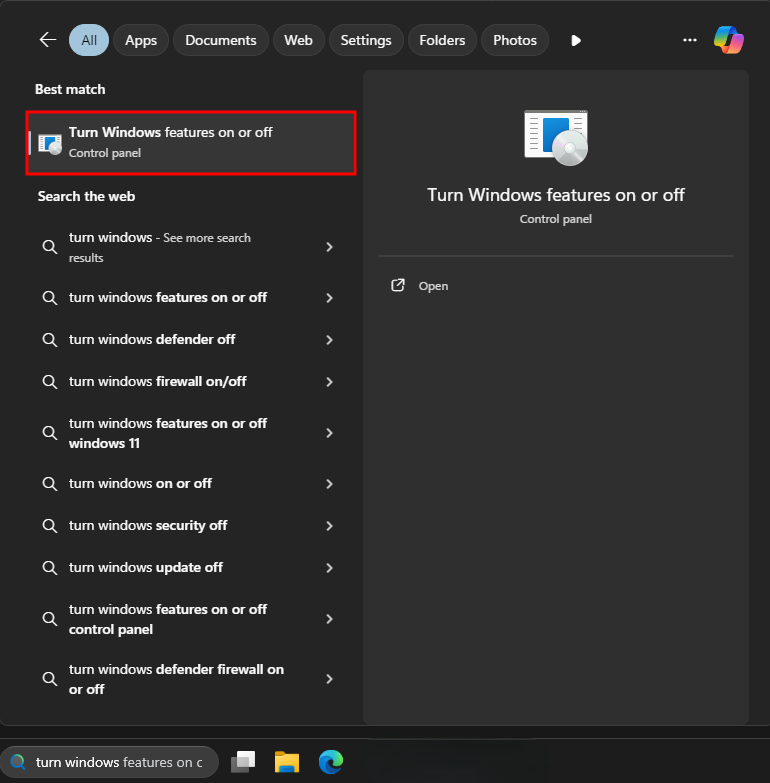Click Open in the preview pane
Image resolution: width=770 pixels, height=783 pixels.
pyautogui.click(x=433, y=286)
